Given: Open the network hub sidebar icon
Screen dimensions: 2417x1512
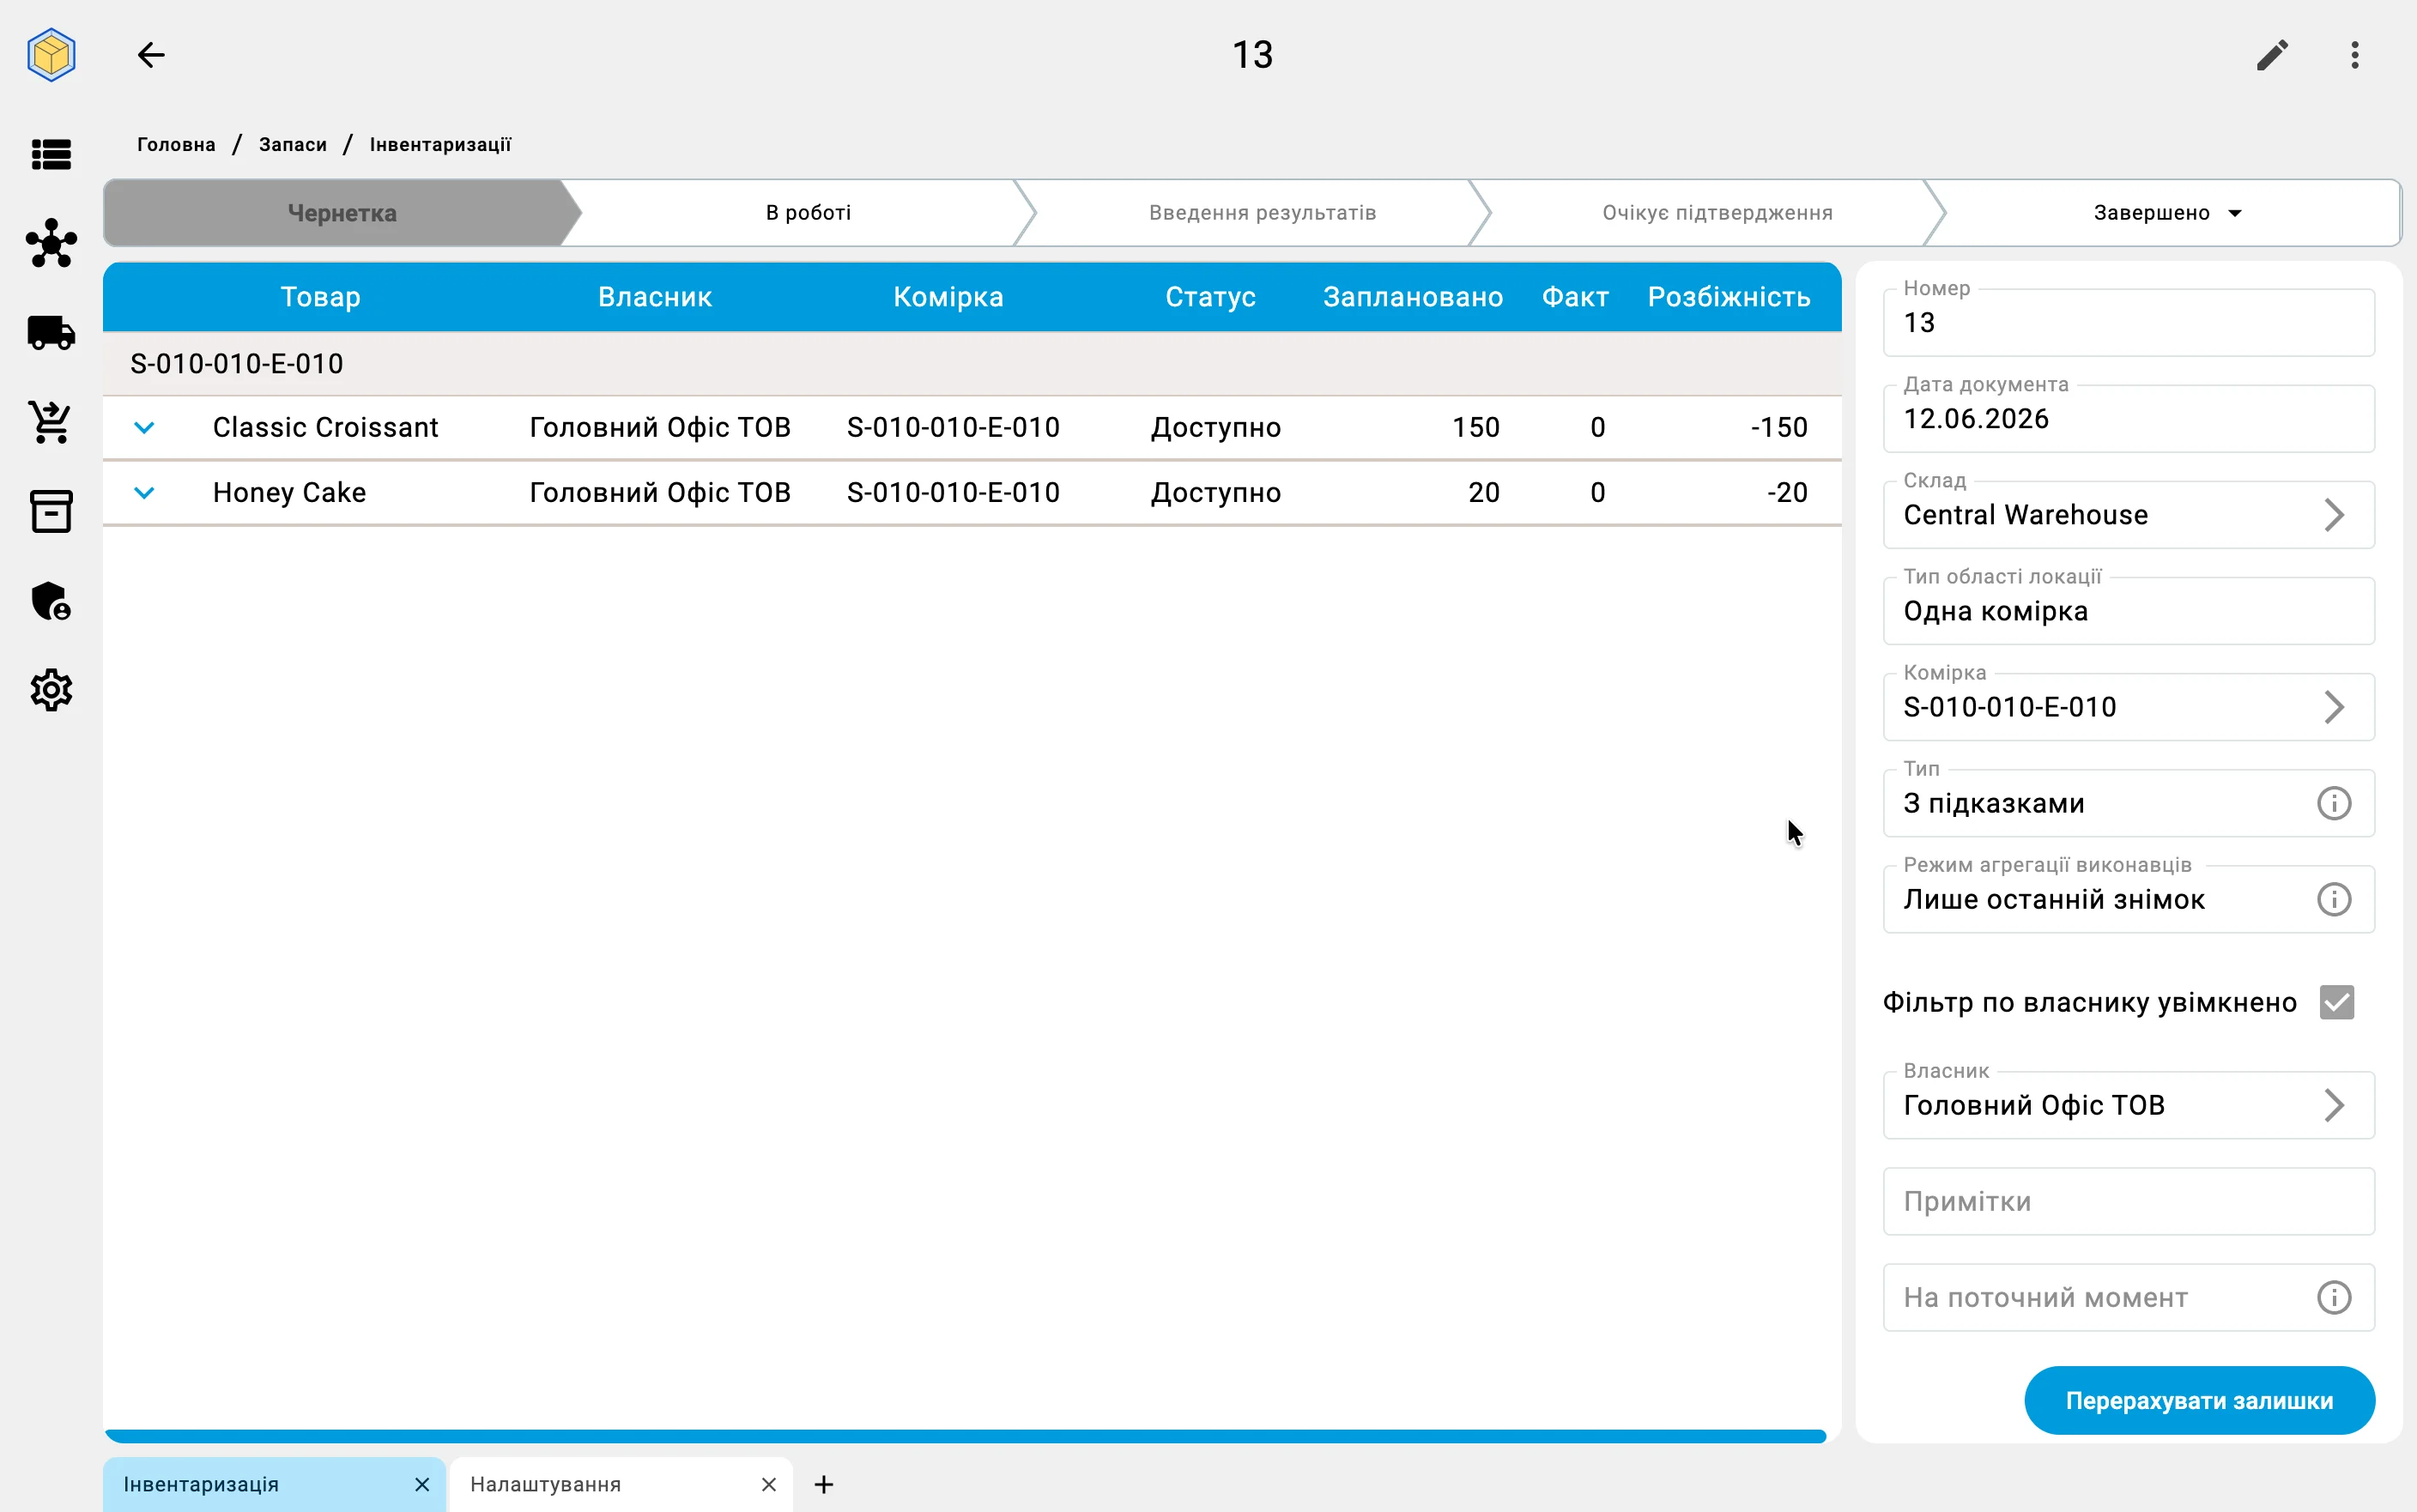Looking at the screenshot, I should click(x=51, y=243).
